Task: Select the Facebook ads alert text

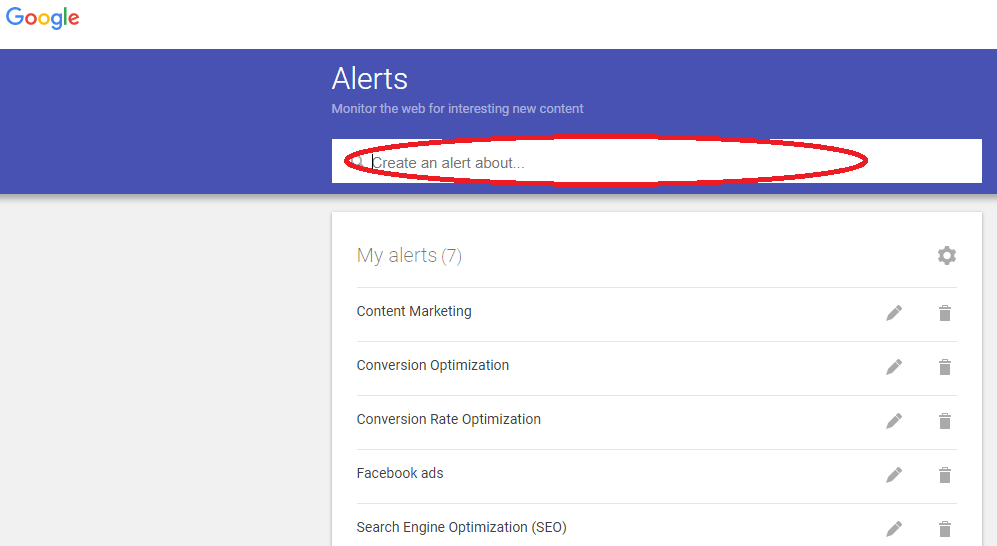Action: click(x=400, y=474)
